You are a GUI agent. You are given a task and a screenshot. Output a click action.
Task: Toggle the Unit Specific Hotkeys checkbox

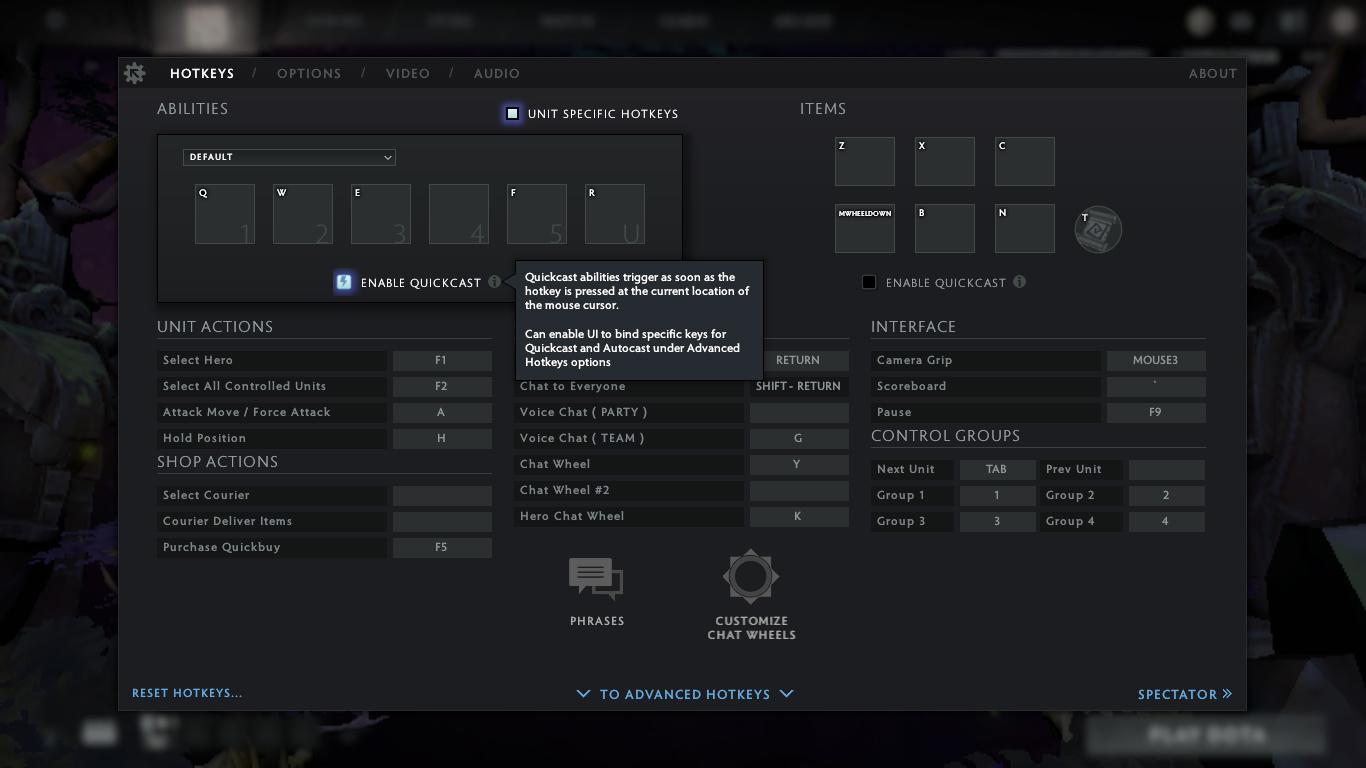(x=512, y=114)
